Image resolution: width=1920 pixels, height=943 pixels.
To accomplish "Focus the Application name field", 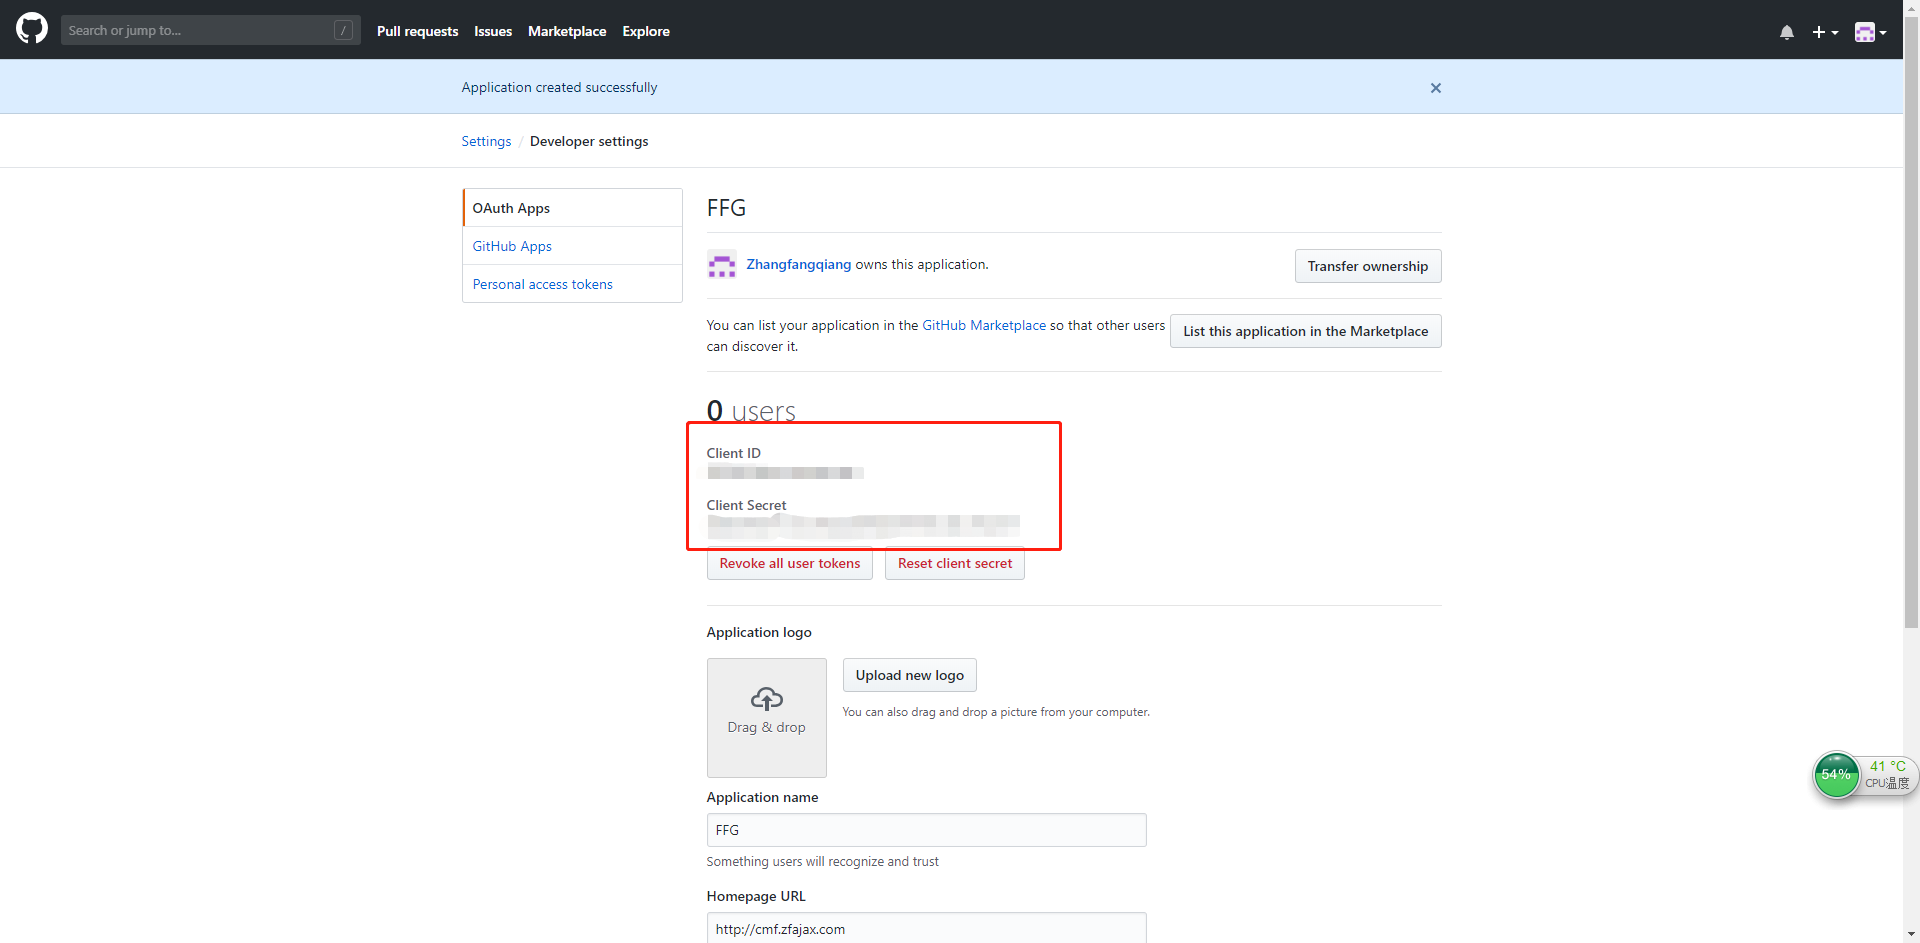I will (x=926, y=830).
